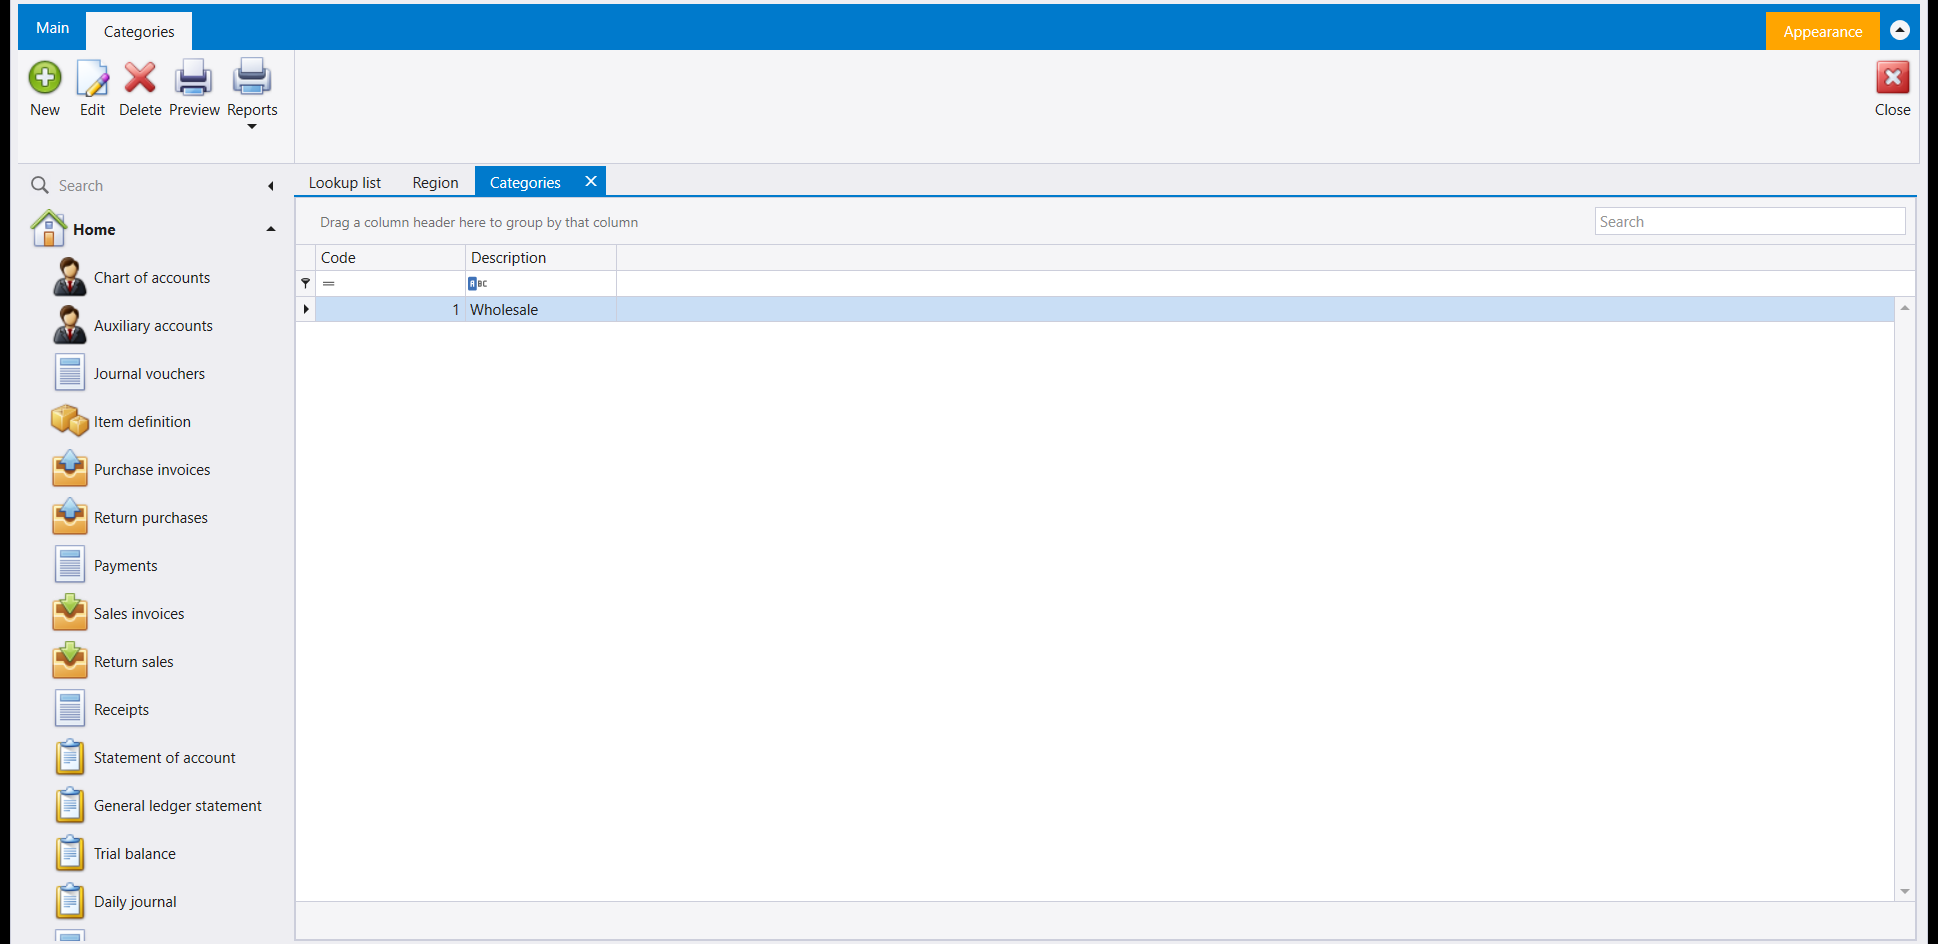Click the sidebar Search box
This screenshot has width=1938, height=944.
150,186
